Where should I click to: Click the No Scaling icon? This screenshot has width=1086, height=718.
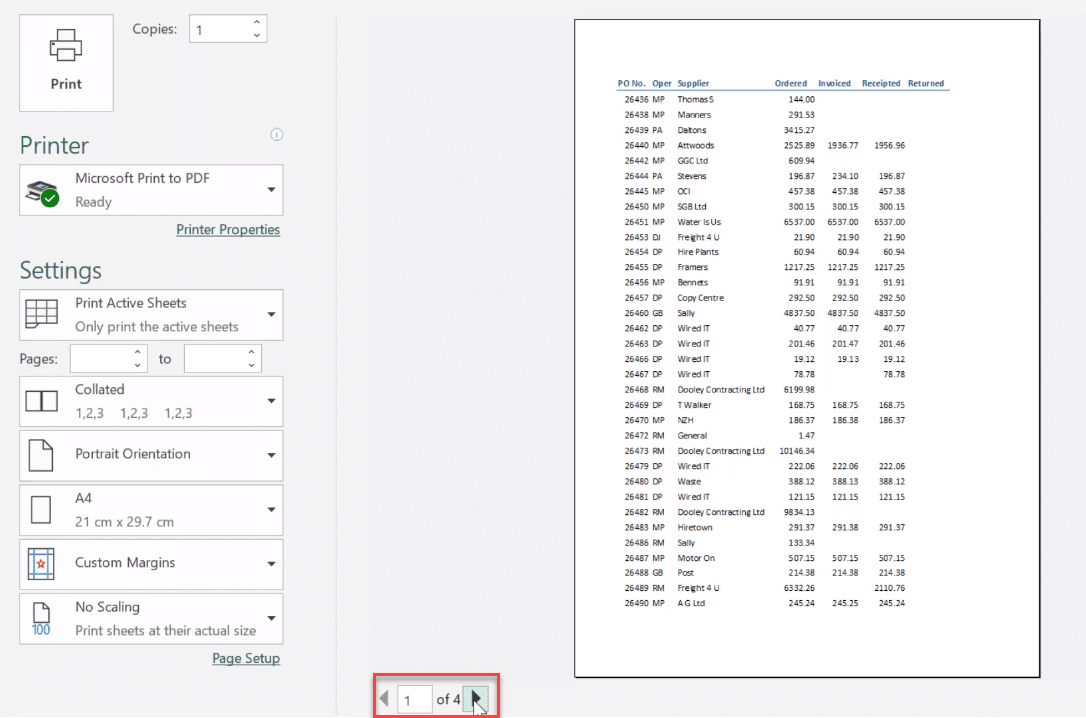[41, 618]
